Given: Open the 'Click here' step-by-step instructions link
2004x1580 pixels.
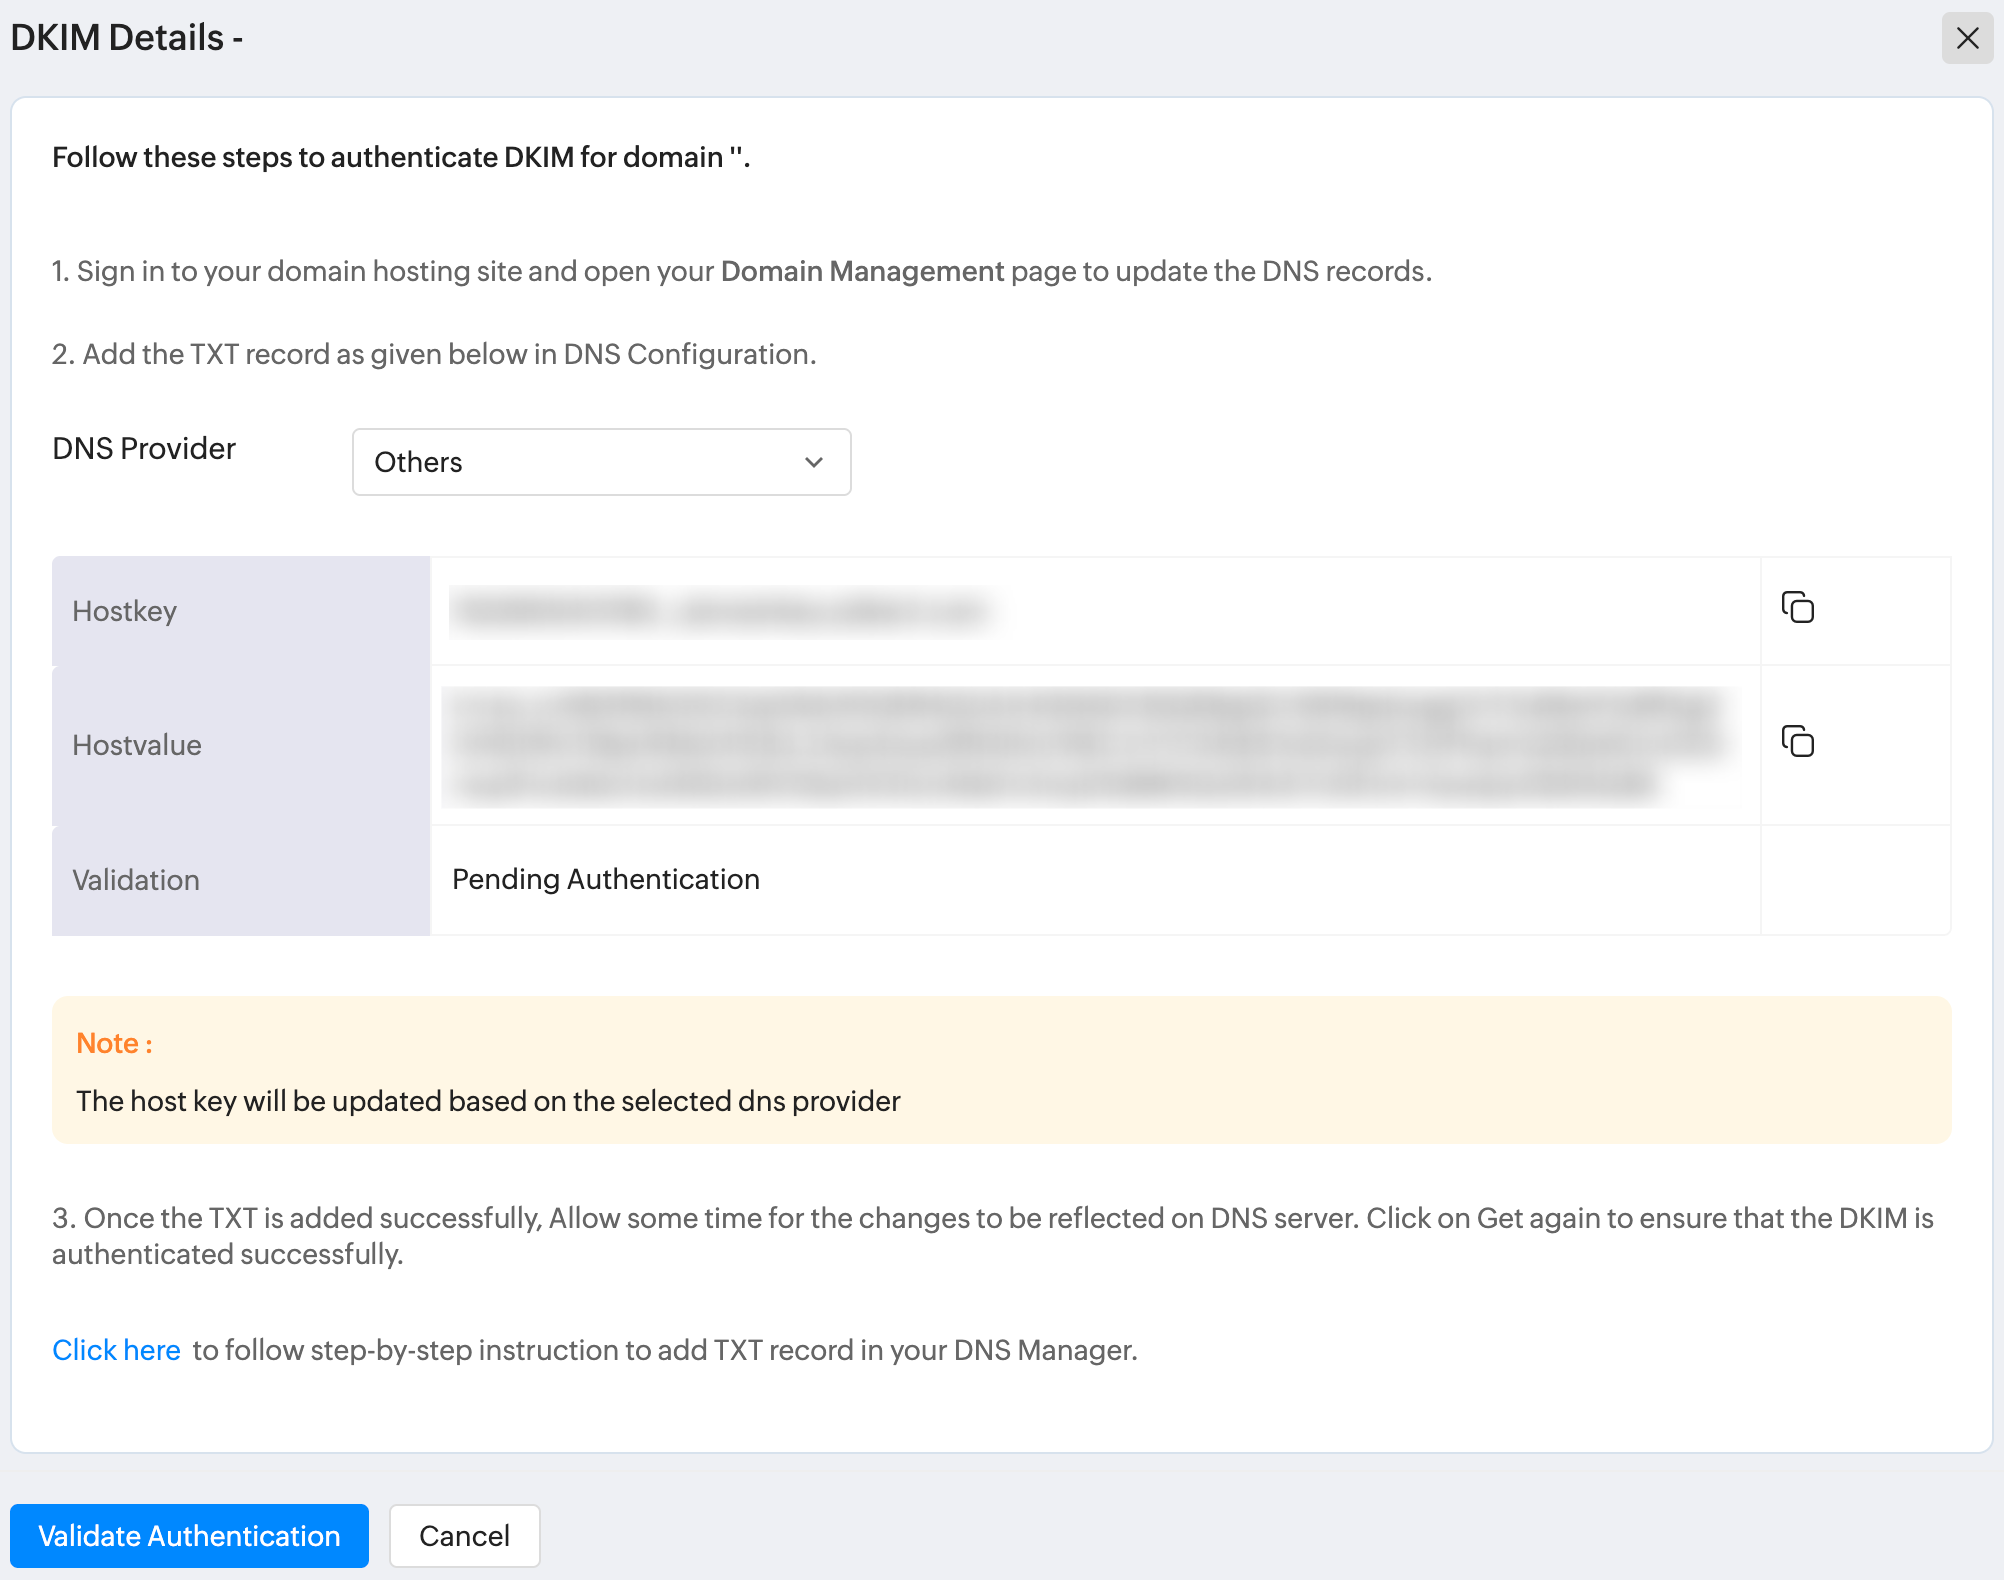Looking at the screenshot, I should [x=116, y=1350].
